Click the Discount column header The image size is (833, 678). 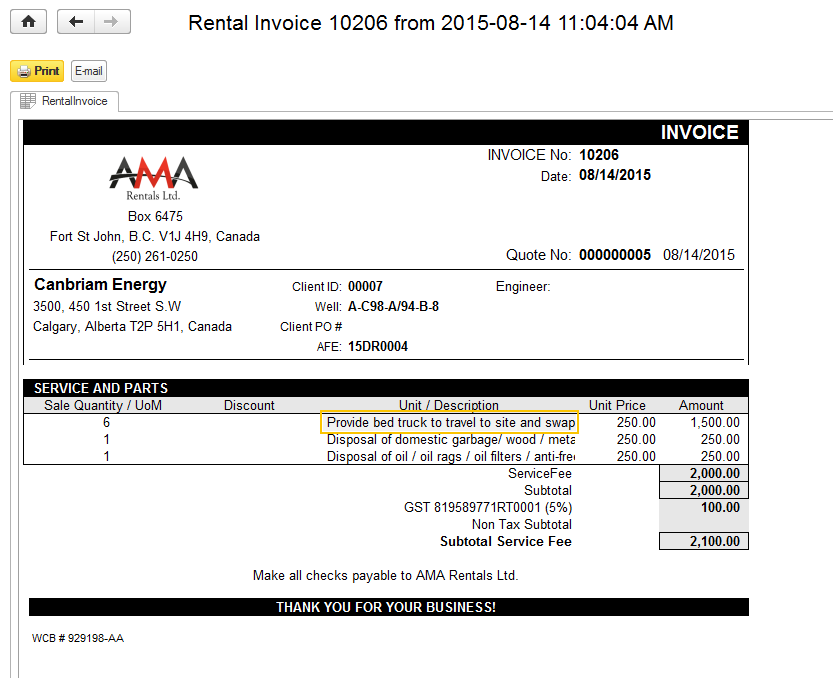click(249, 405)
